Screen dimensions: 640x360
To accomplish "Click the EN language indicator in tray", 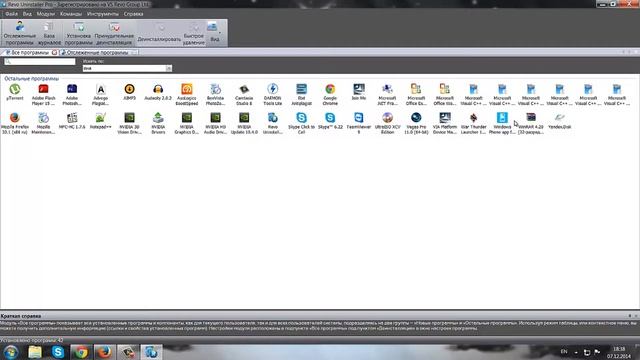I will [x=564, y=351].
